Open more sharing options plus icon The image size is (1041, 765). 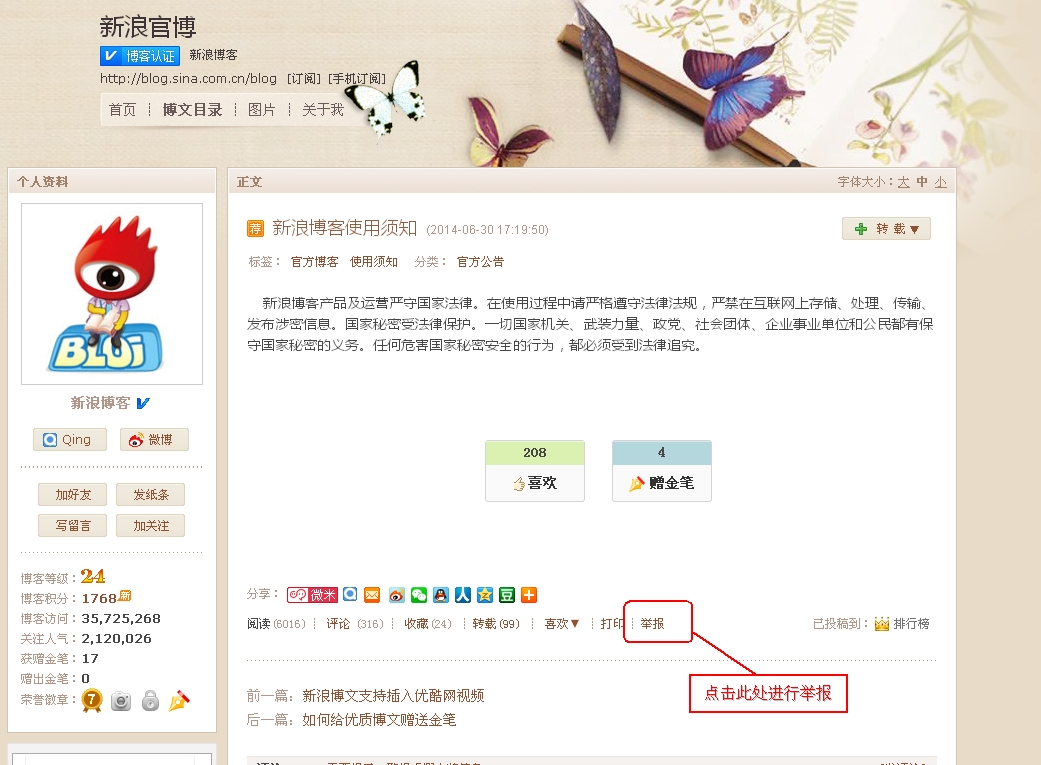(529, 595)
